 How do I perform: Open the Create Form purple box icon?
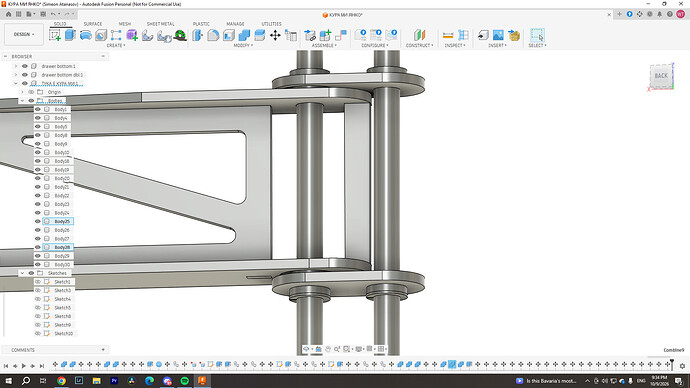coord(132,35)
